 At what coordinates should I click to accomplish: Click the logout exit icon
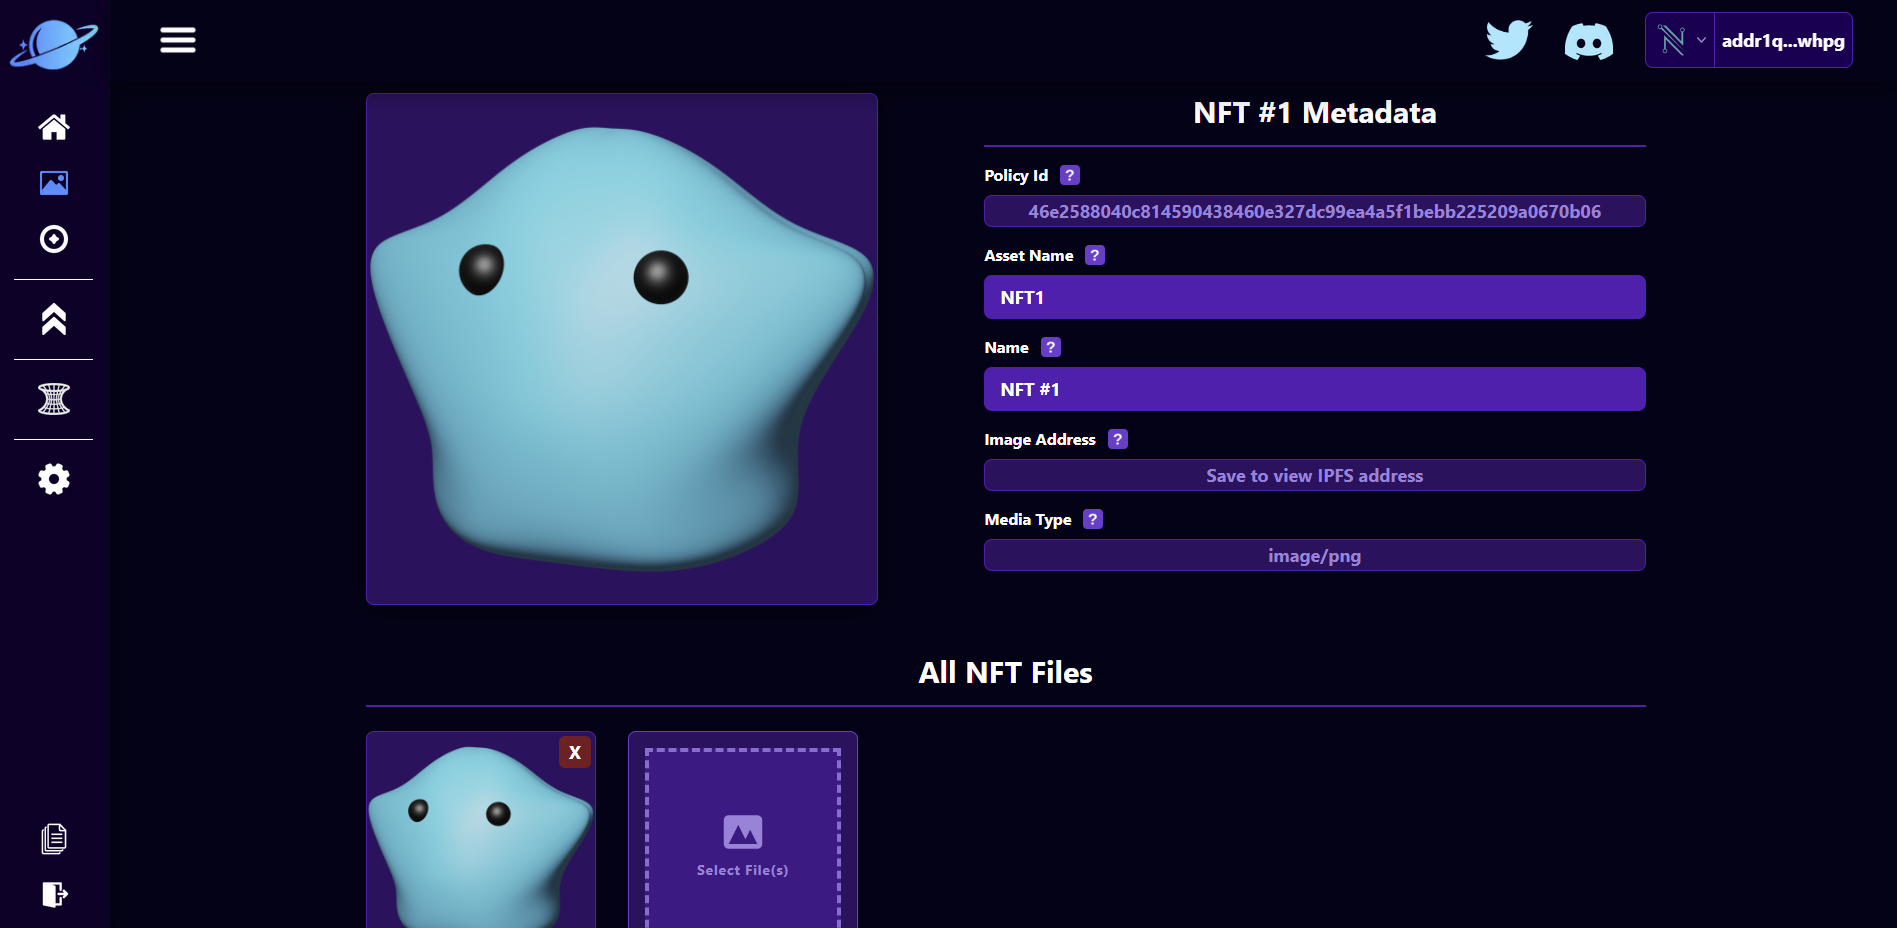(x=54, y=894)
